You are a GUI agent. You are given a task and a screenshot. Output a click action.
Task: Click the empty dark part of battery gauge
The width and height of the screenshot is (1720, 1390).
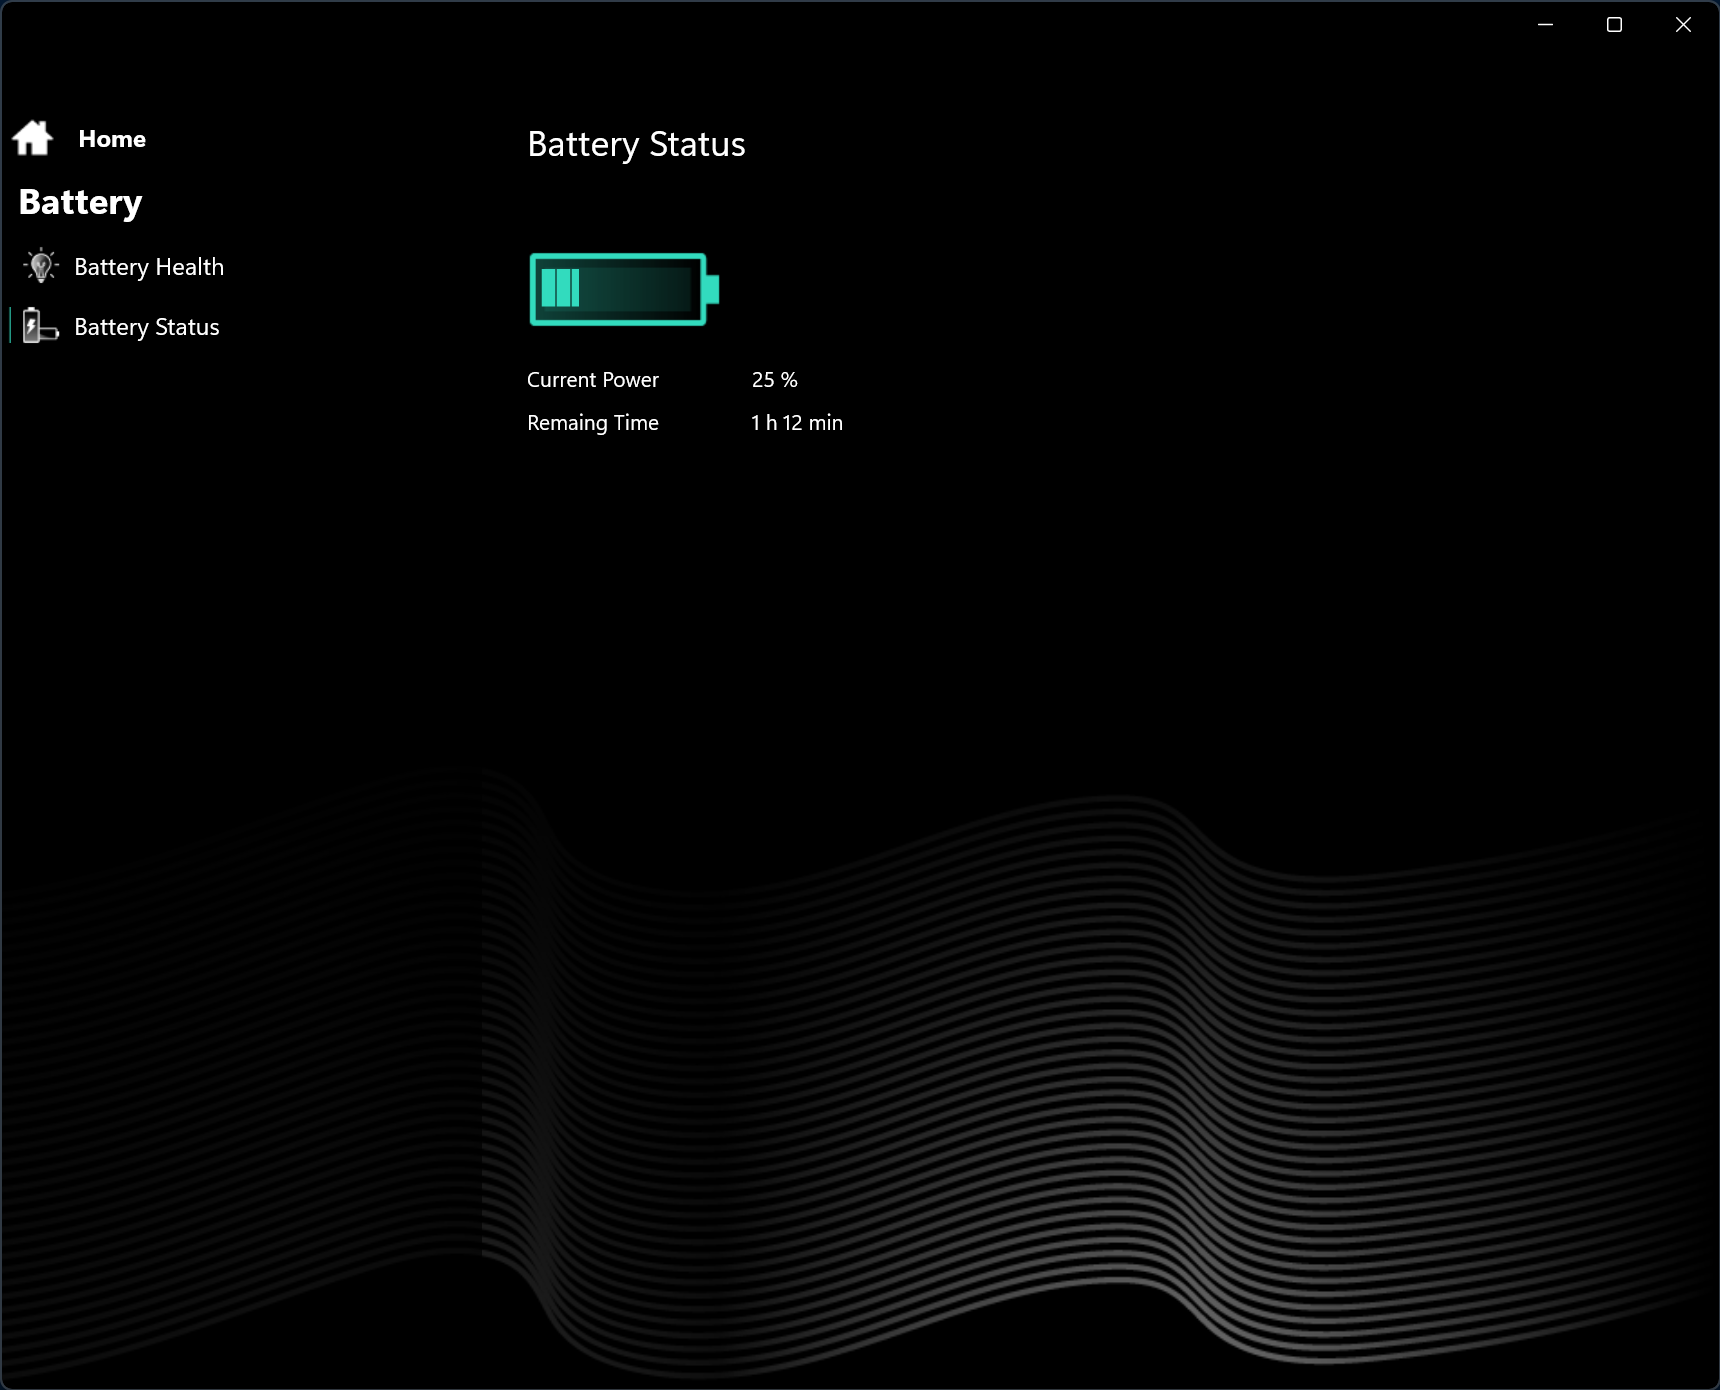tap(636, 288)
